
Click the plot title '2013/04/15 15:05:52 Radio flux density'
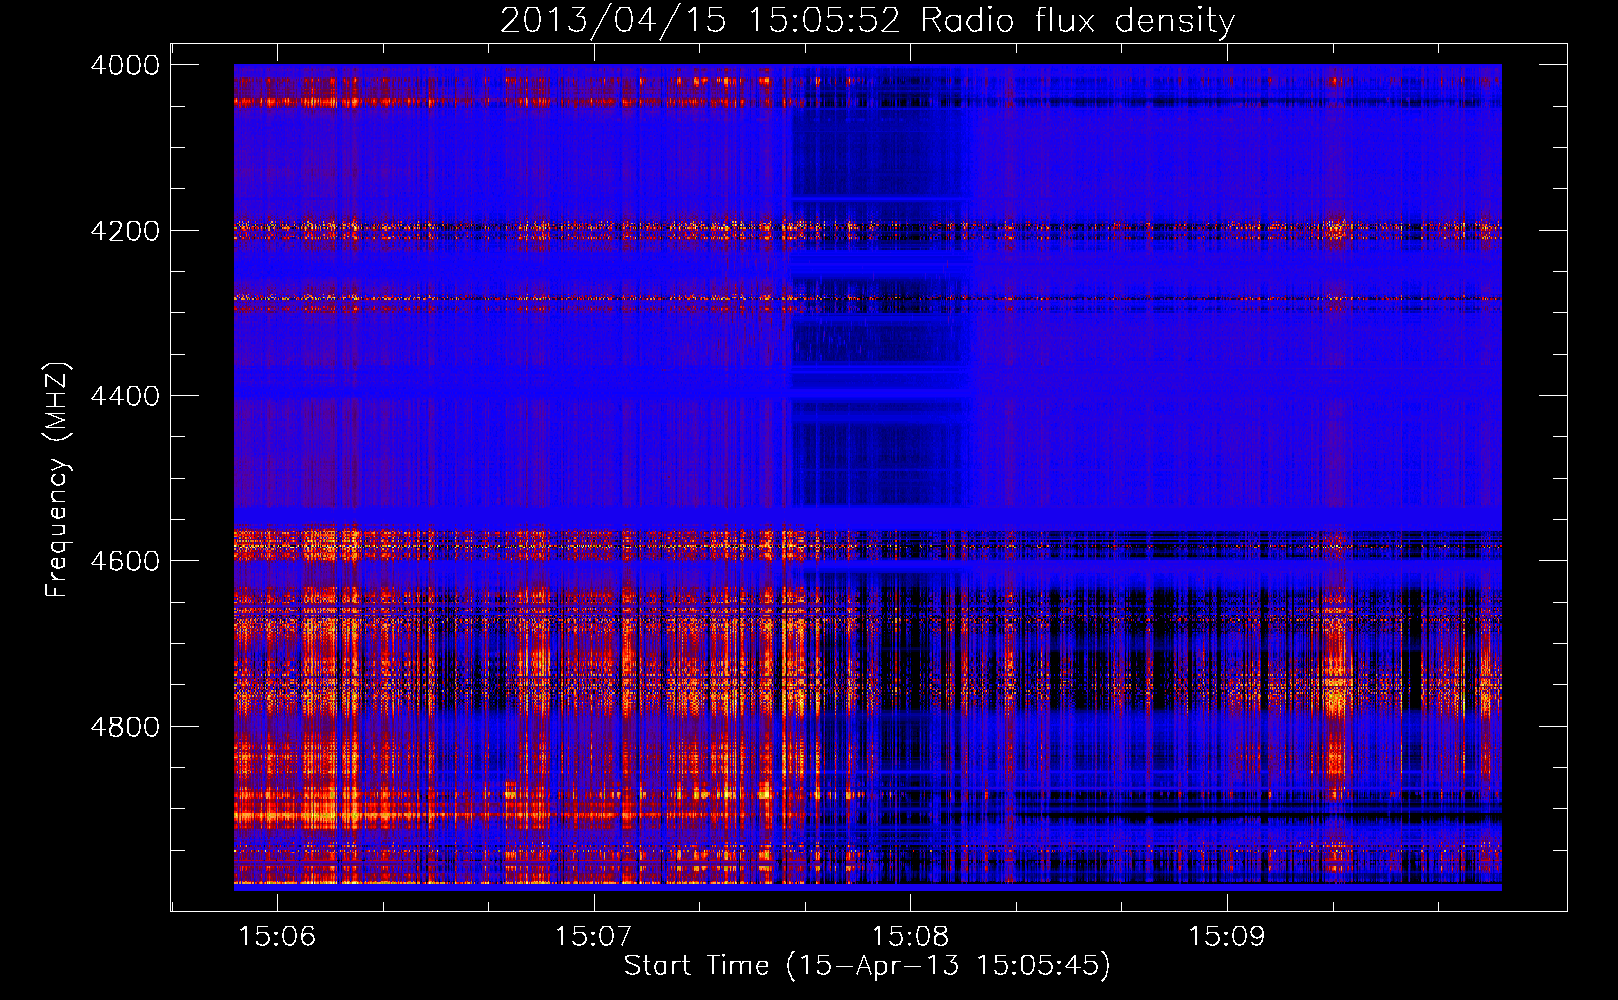(x=867, y=21)
